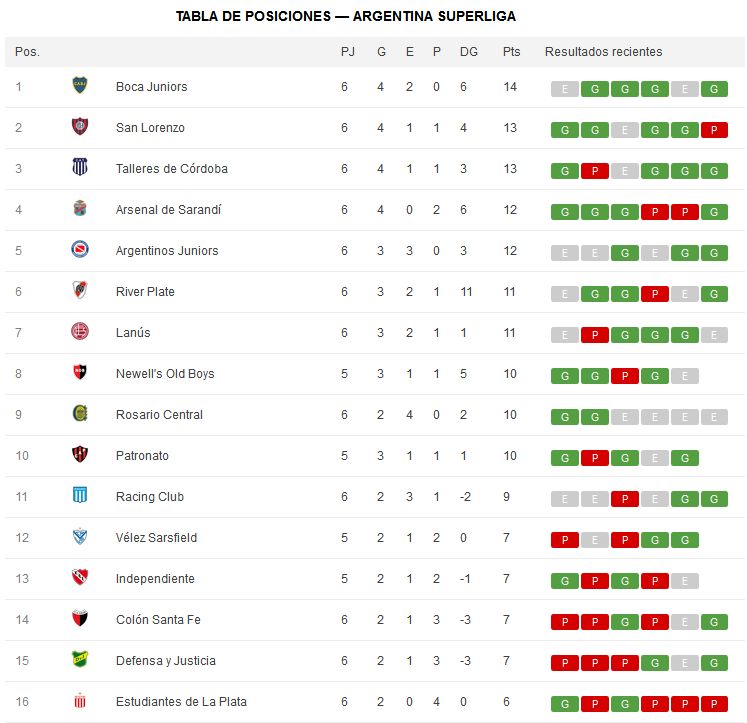Sort table by DG column header
747x723 pixels.
click(x=468, y=51)
